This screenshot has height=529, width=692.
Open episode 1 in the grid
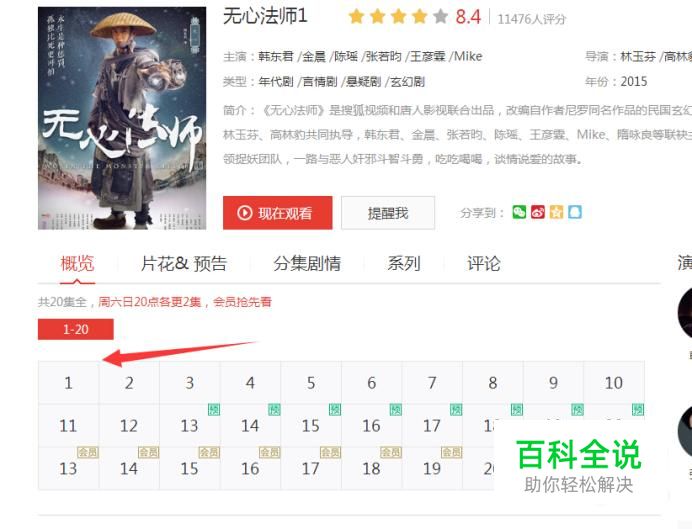pyautogui.click(x=68, y=383)
